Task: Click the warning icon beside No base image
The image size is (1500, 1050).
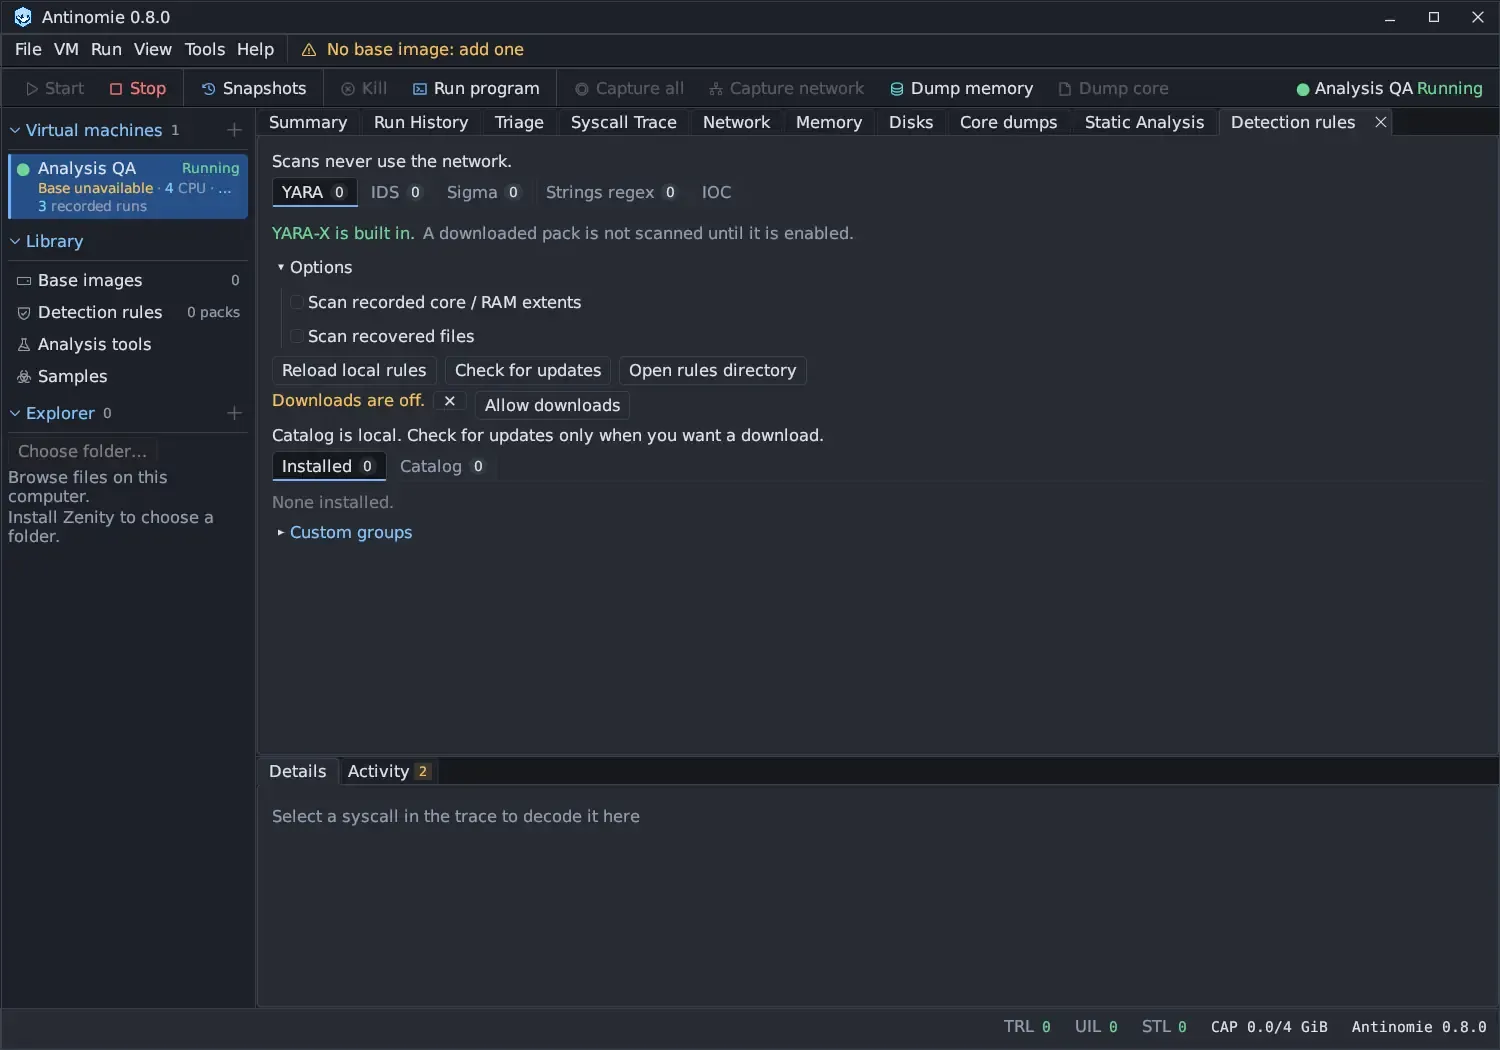Action: (x=309, y=50)
